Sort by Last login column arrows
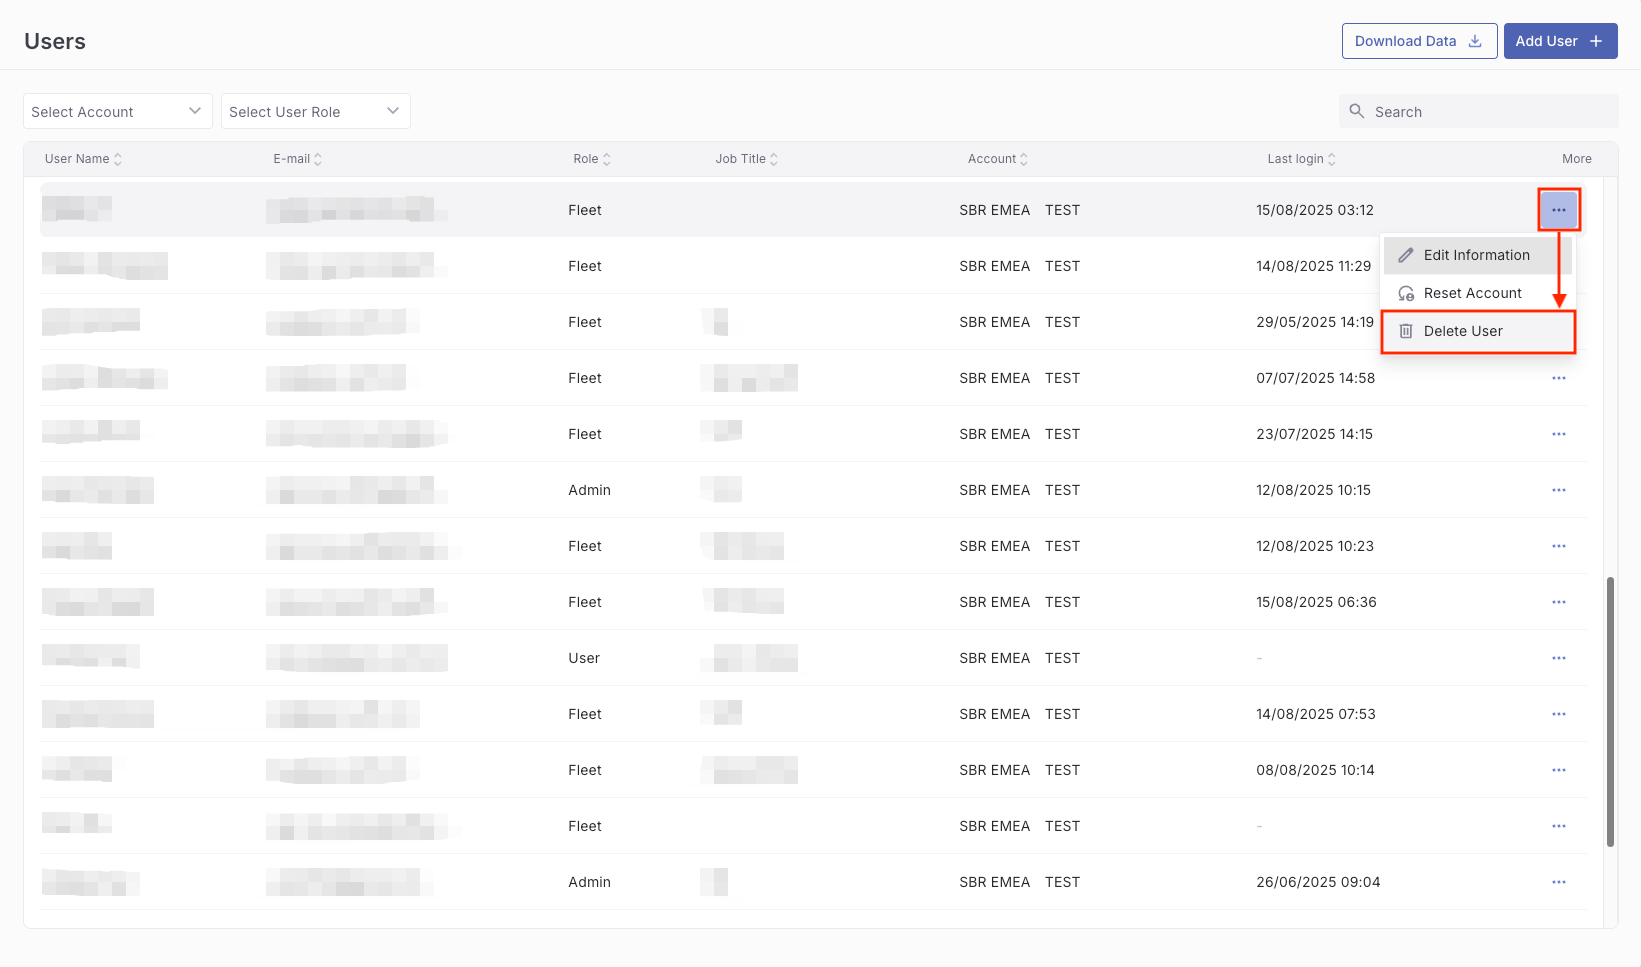Screen dimensions: 1641x967 tap(1332, 159)
